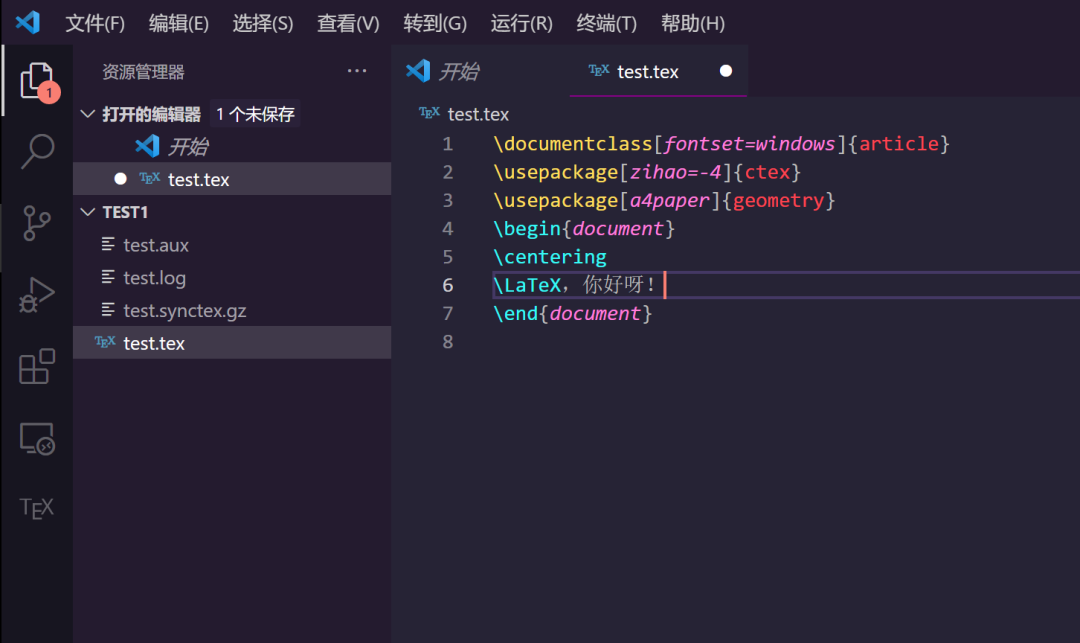The width and height of the screenshot is (1080, 643).
Task: Open the 帮助(H) menu
Action: [x=692, y=23]
